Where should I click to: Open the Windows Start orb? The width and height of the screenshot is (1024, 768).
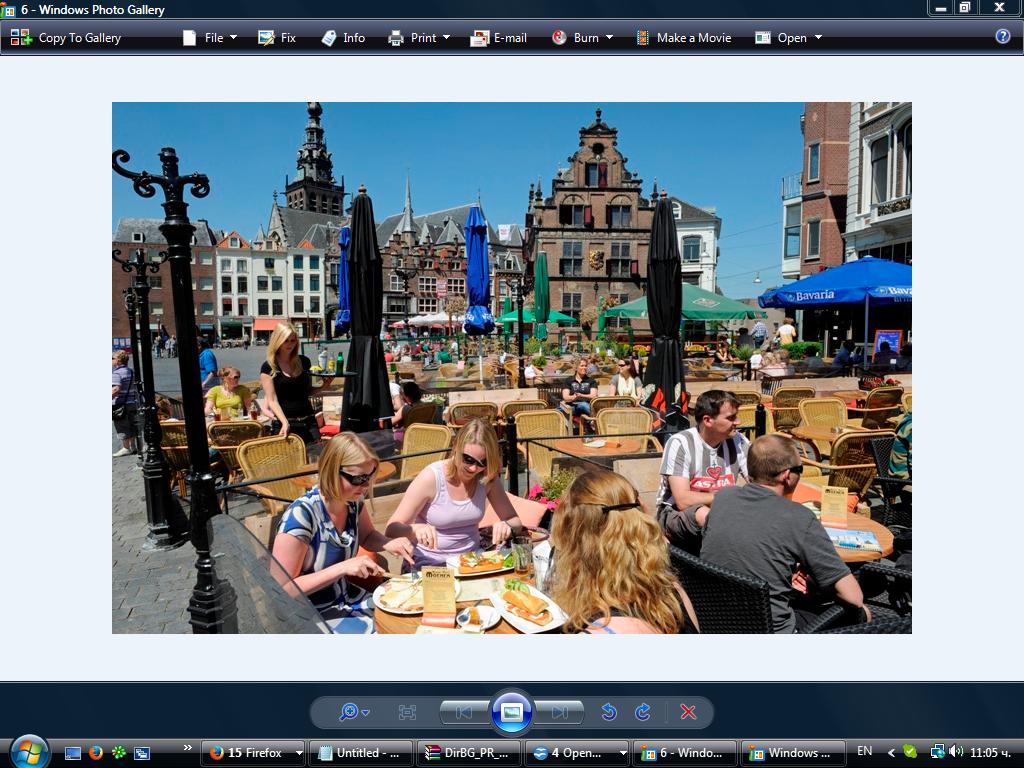coord(29,752)
